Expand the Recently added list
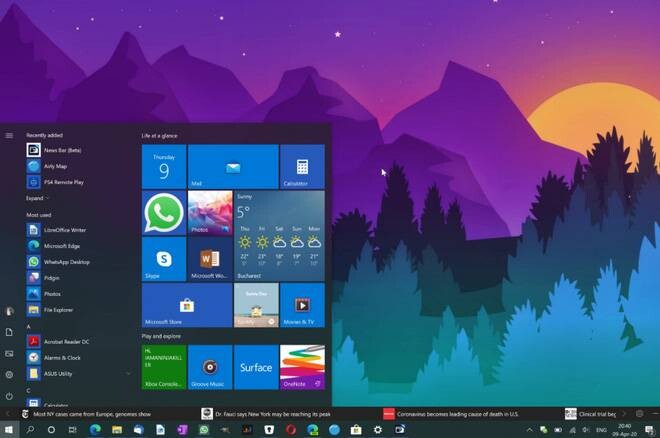 (37, 198)
